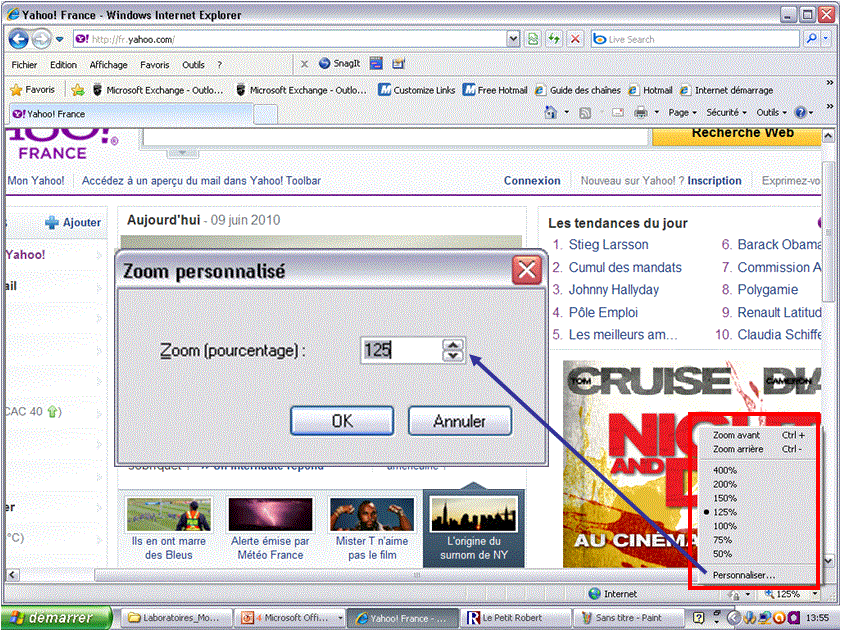Open the Stieg Larsson trend link
841x631 pixels.
(x=608, y=245)
